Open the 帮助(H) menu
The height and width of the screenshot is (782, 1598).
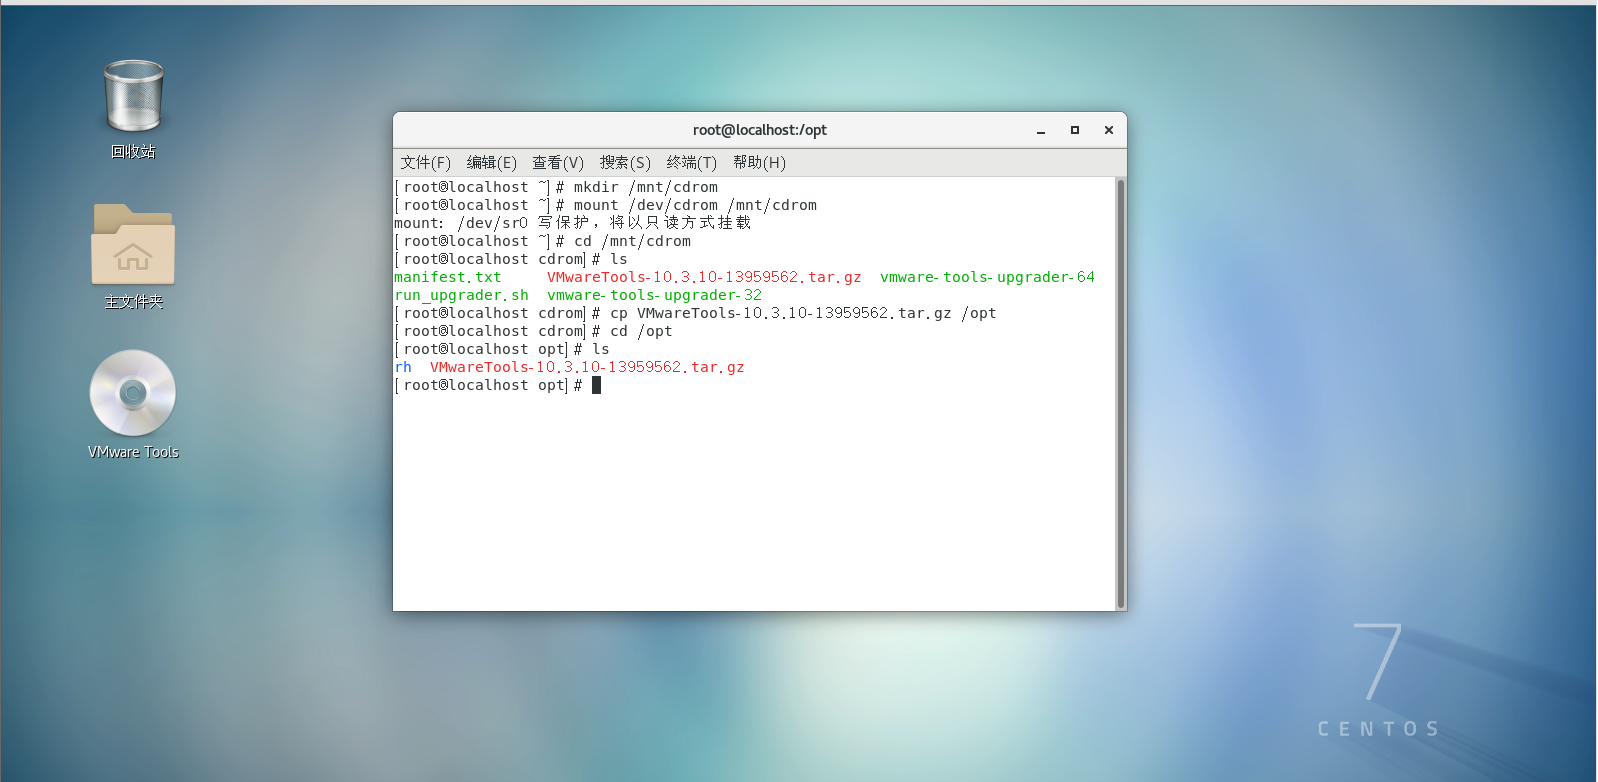coord(759,162)
